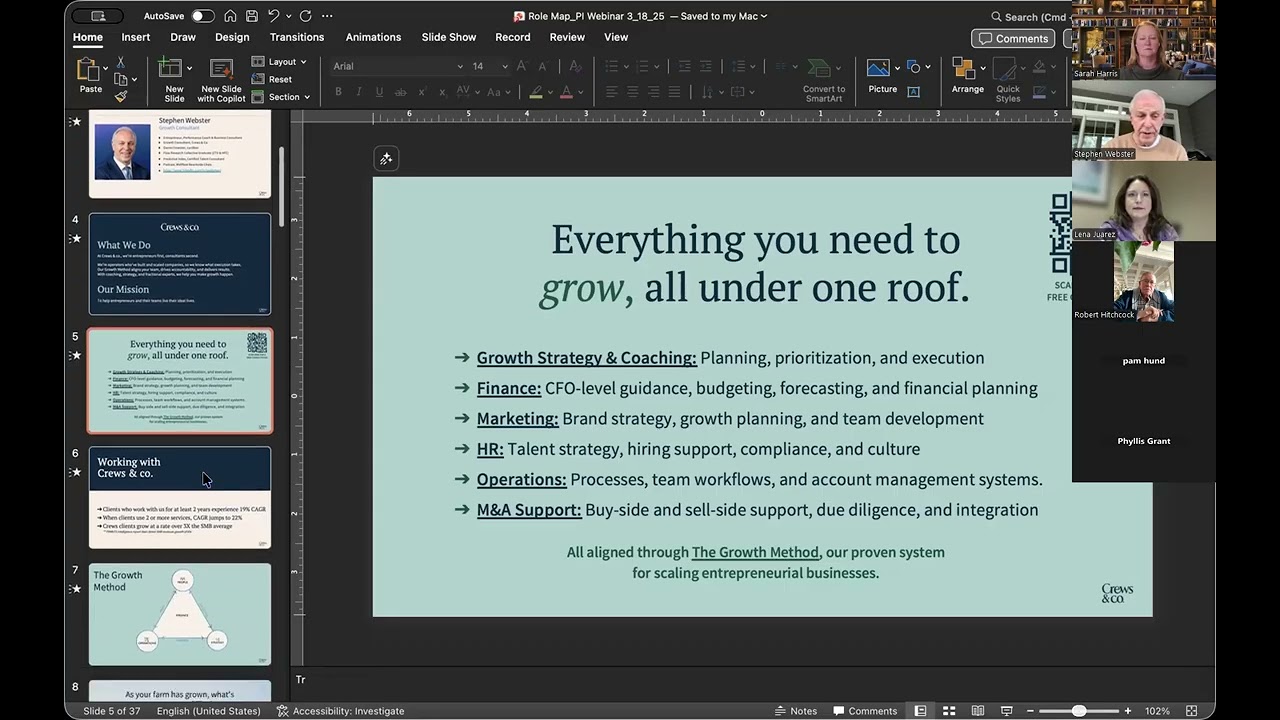Toggle the Notes pane in status bar
This screenshot has width=1280, height=720.
click(796, 711)
